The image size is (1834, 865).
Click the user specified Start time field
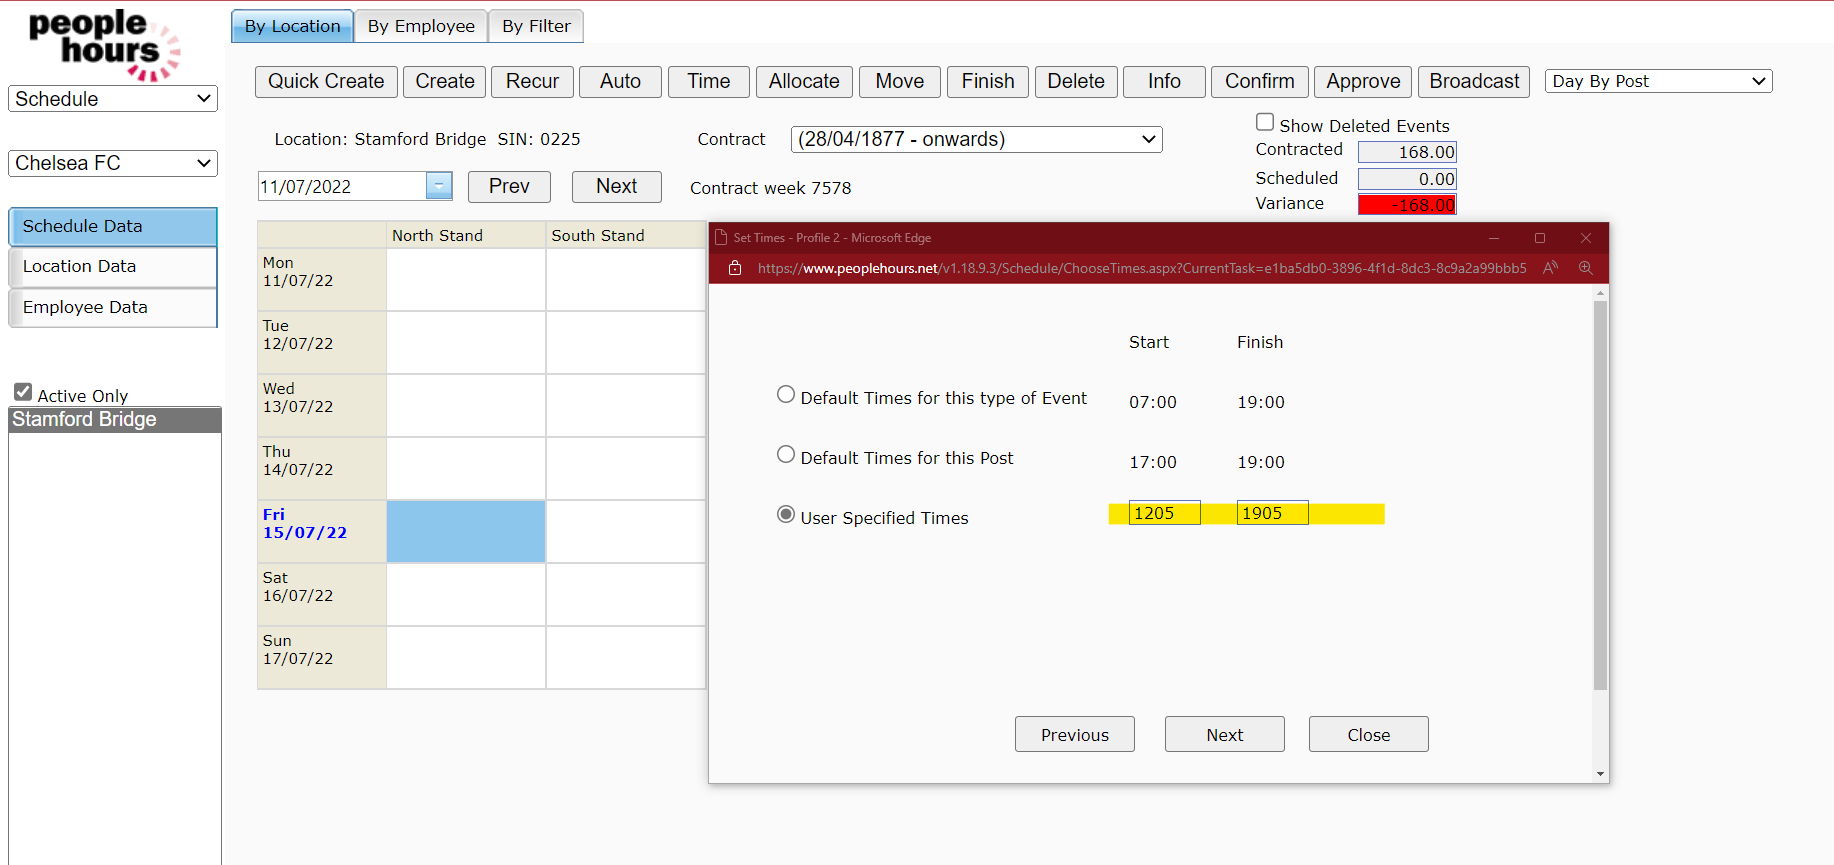pyautogui.click(x=1164, y=513)
